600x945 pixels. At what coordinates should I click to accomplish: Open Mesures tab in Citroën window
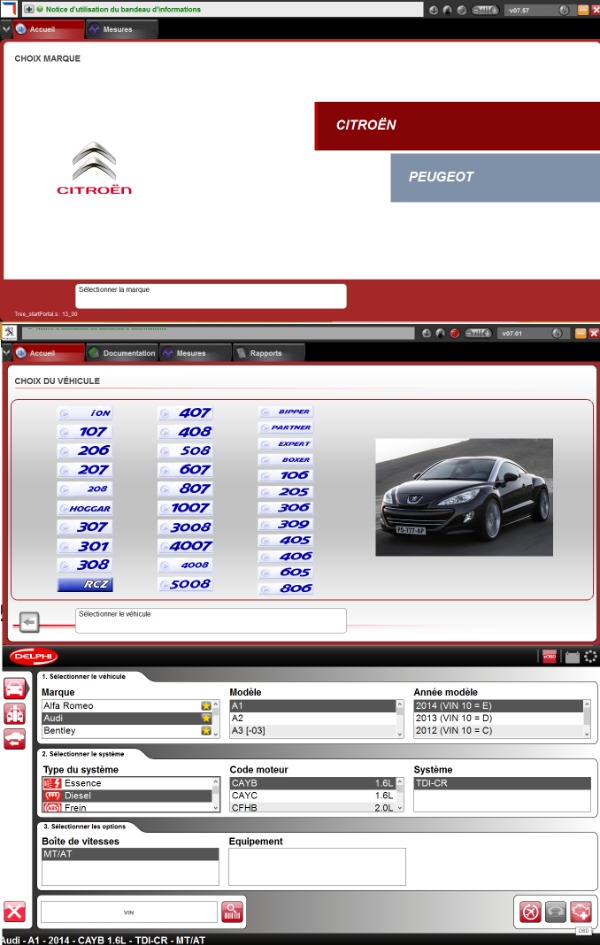pos(121,29)
